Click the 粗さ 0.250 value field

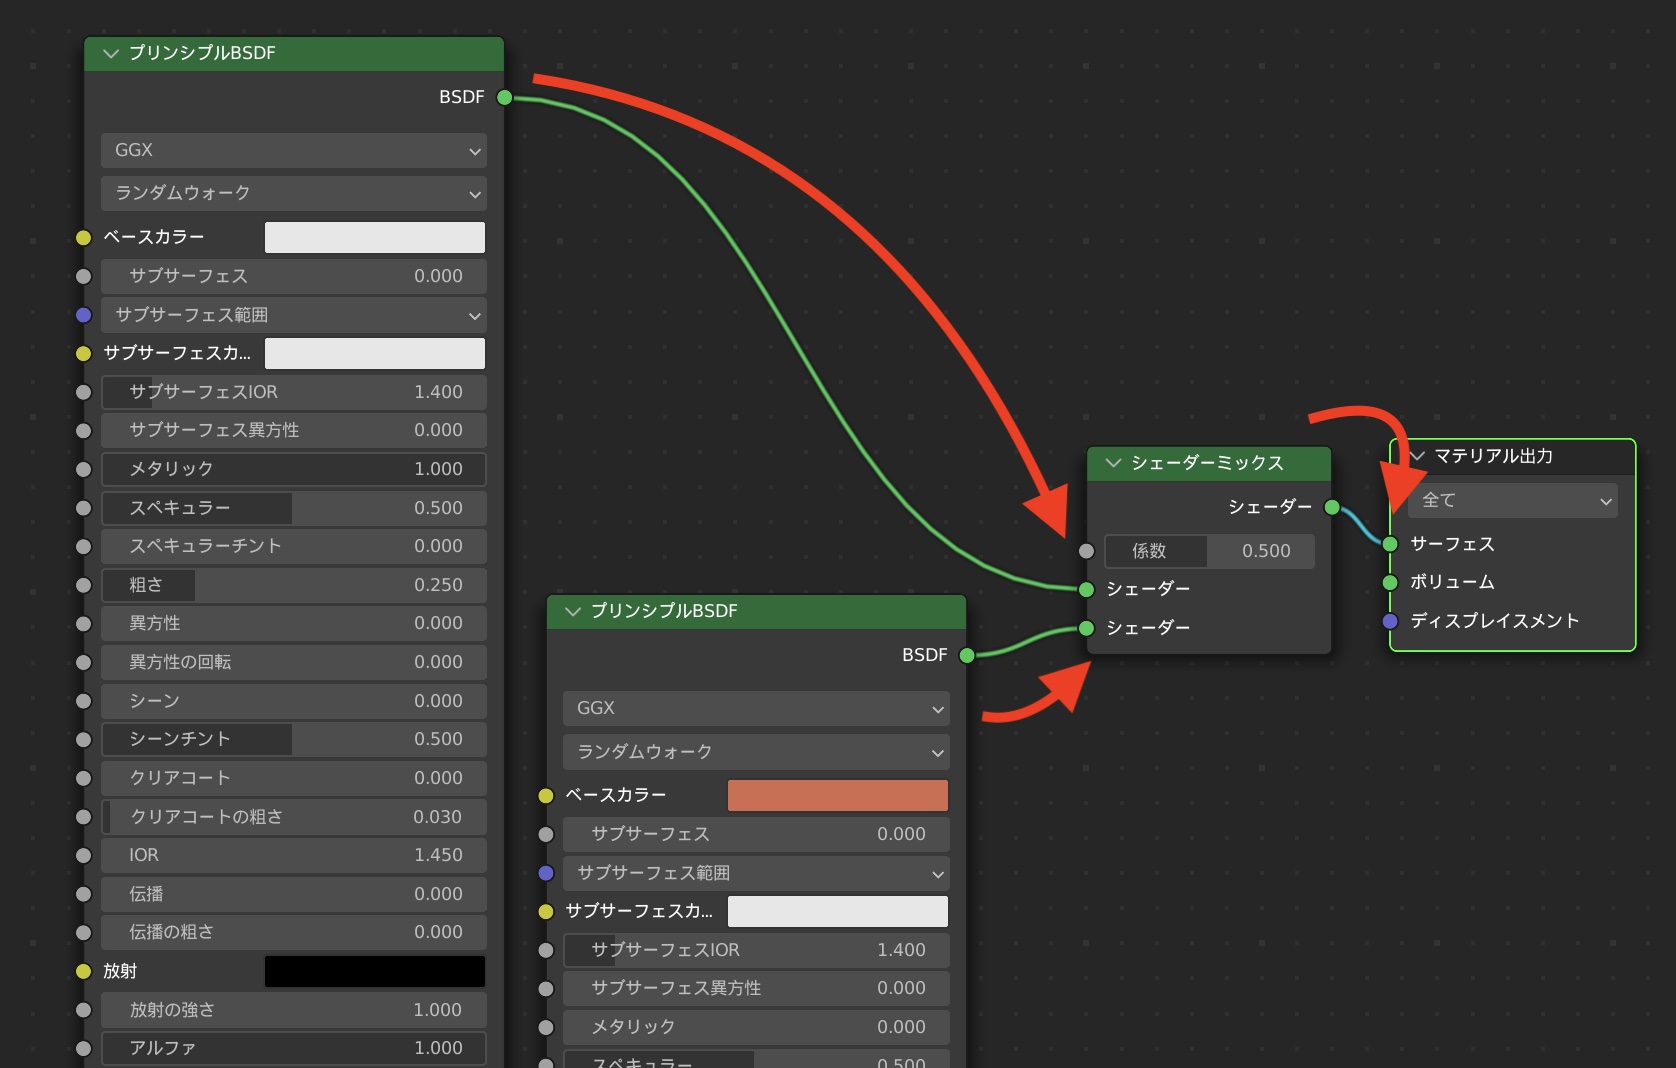293,585
